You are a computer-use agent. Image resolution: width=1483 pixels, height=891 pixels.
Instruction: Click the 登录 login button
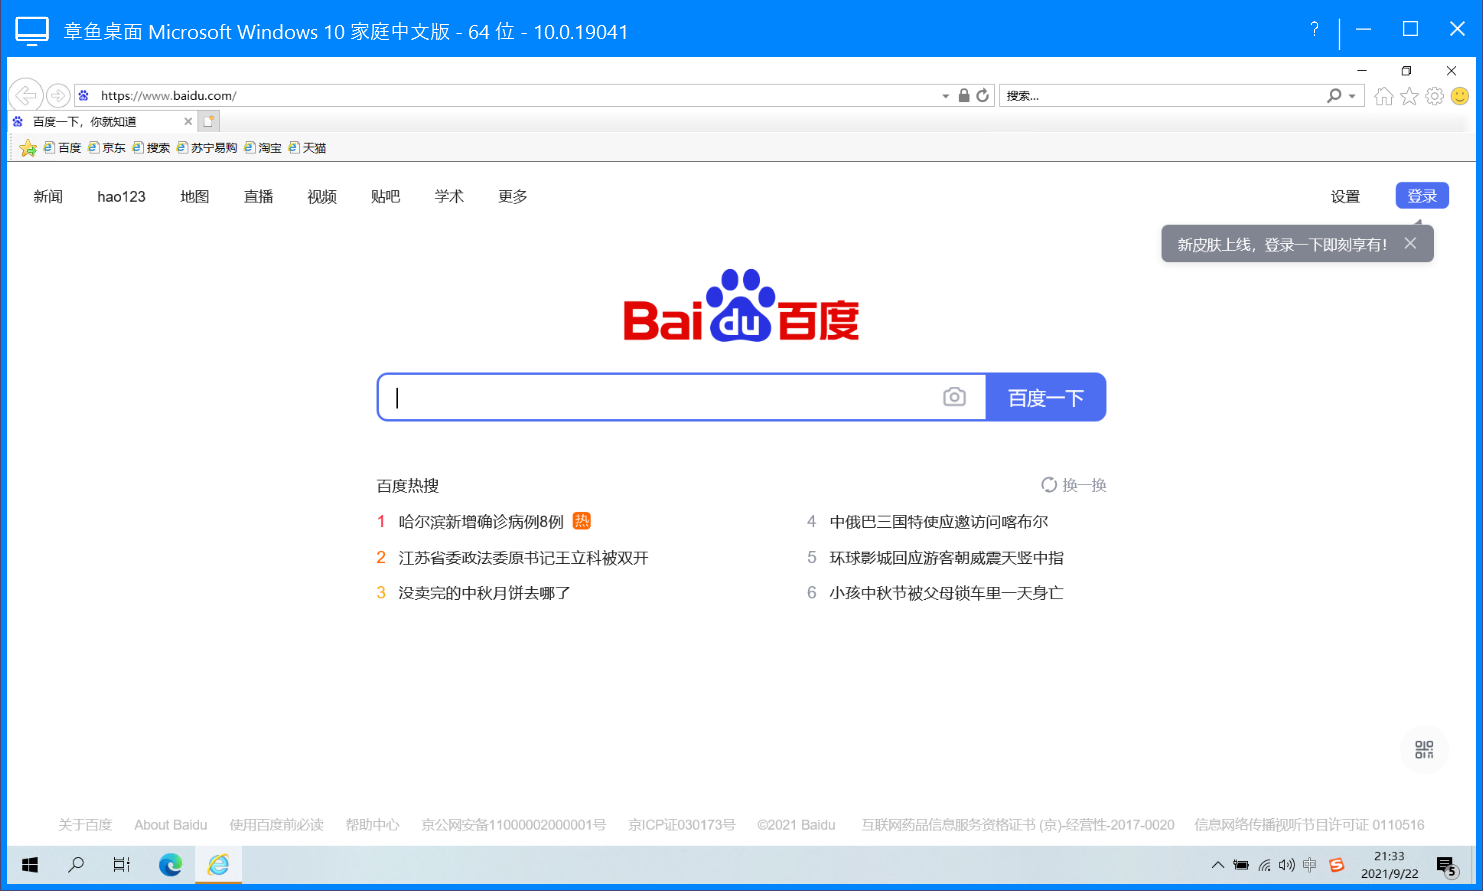(x=1421, y=196)
